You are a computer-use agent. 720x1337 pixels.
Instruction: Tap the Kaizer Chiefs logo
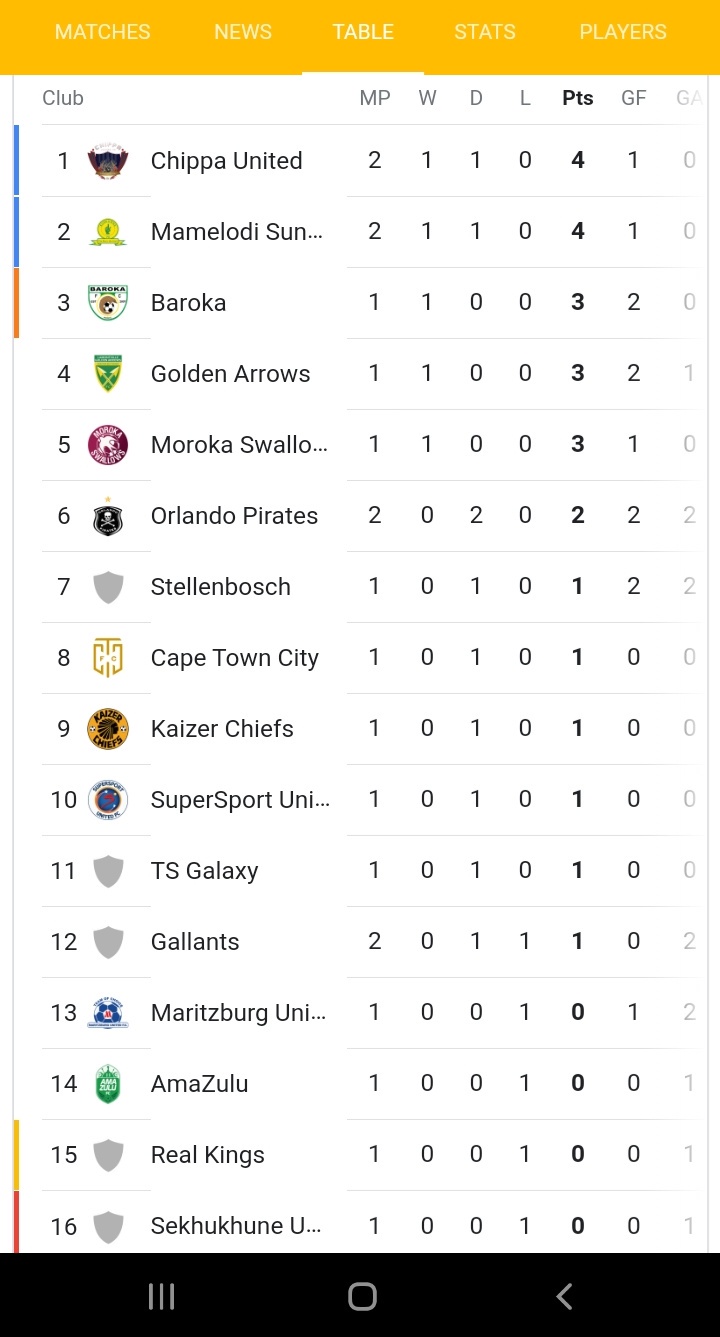[108, 729]
